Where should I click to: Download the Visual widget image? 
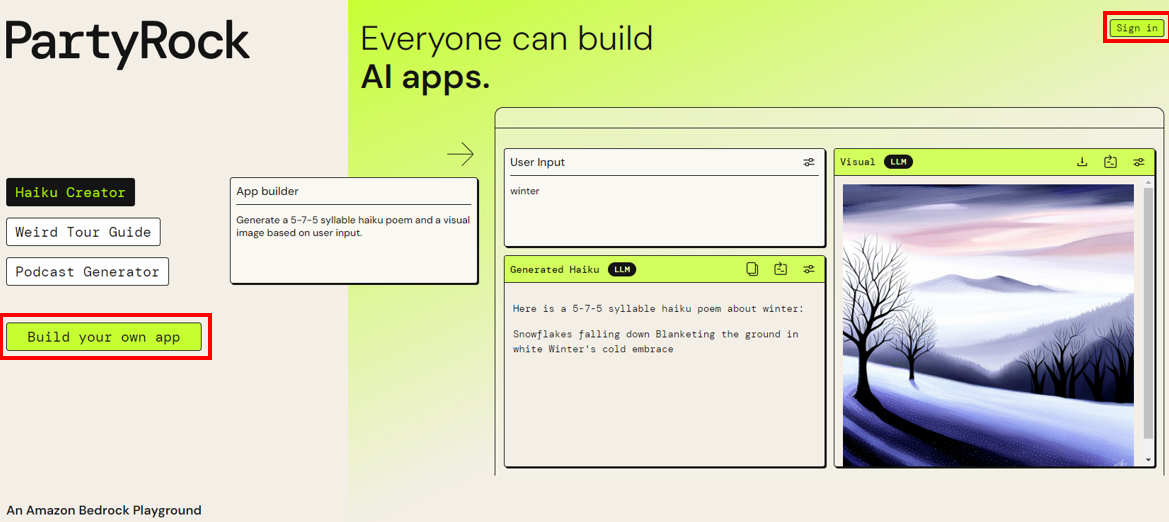[1082, 162]
